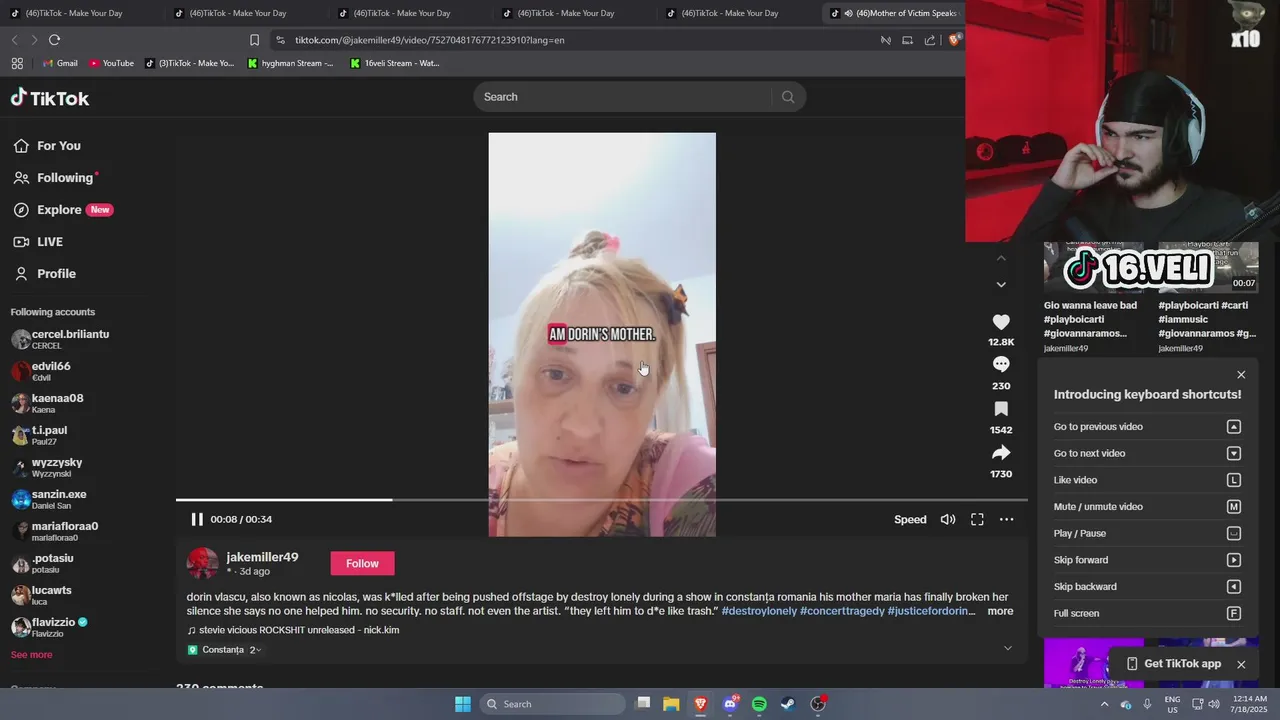Open the flavizzio verified account
Screen dimensions: 1280x720
point(50,627)
